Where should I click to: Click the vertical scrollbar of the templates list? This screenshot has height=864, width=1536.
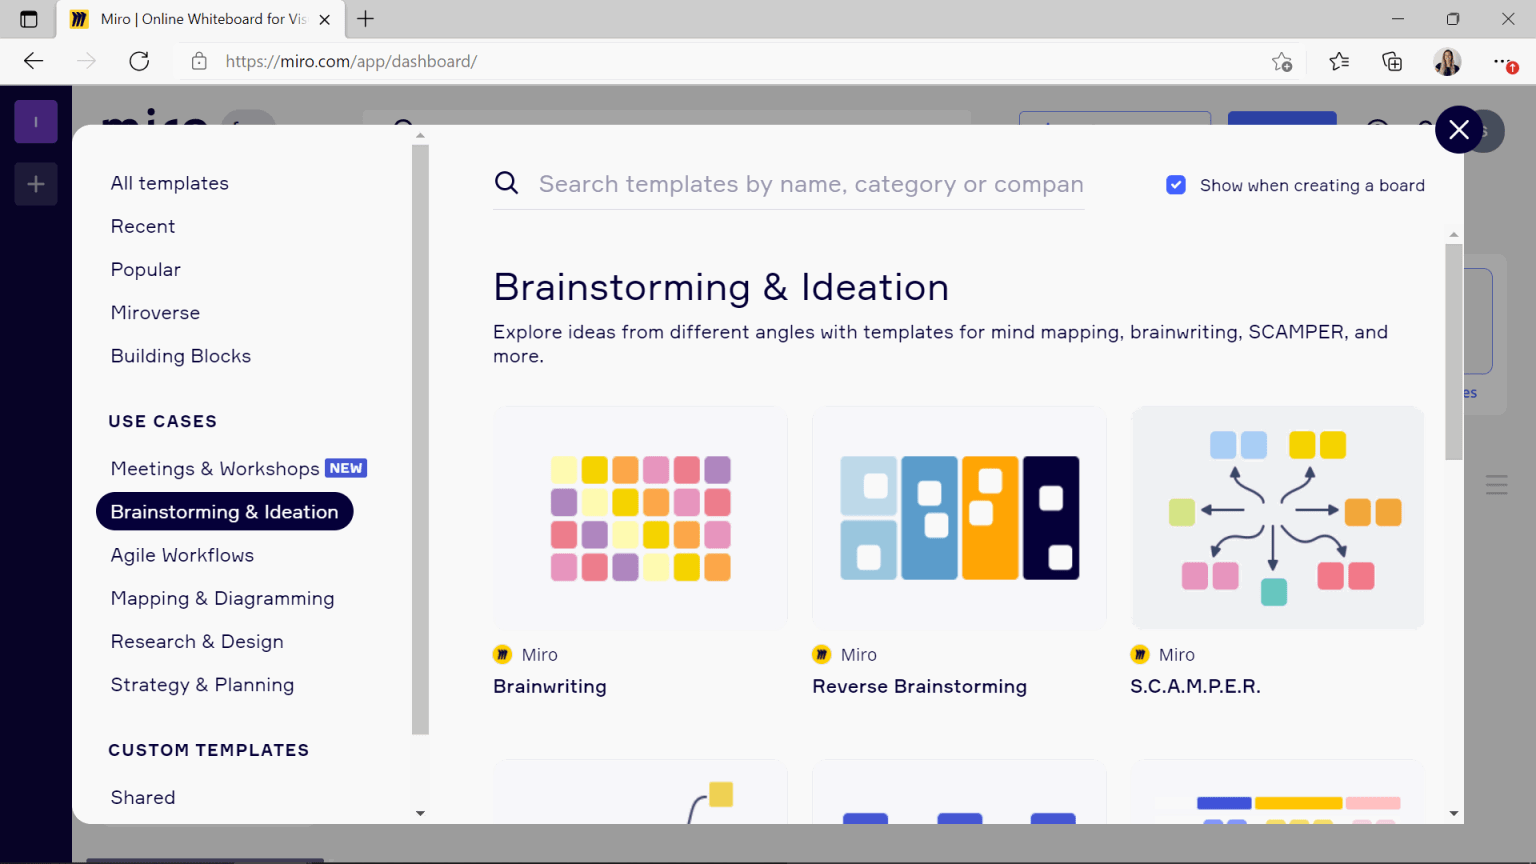(1452, 350)
